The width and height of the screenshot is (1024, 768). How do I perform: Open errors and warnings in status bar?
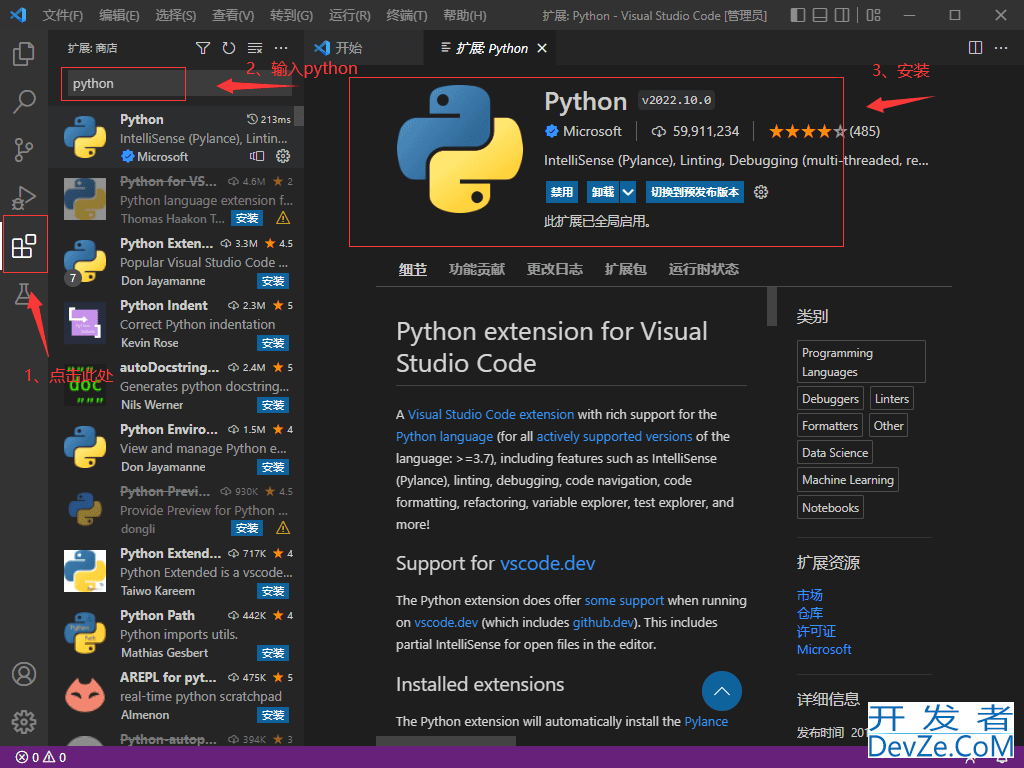click(x=40, y=757)
